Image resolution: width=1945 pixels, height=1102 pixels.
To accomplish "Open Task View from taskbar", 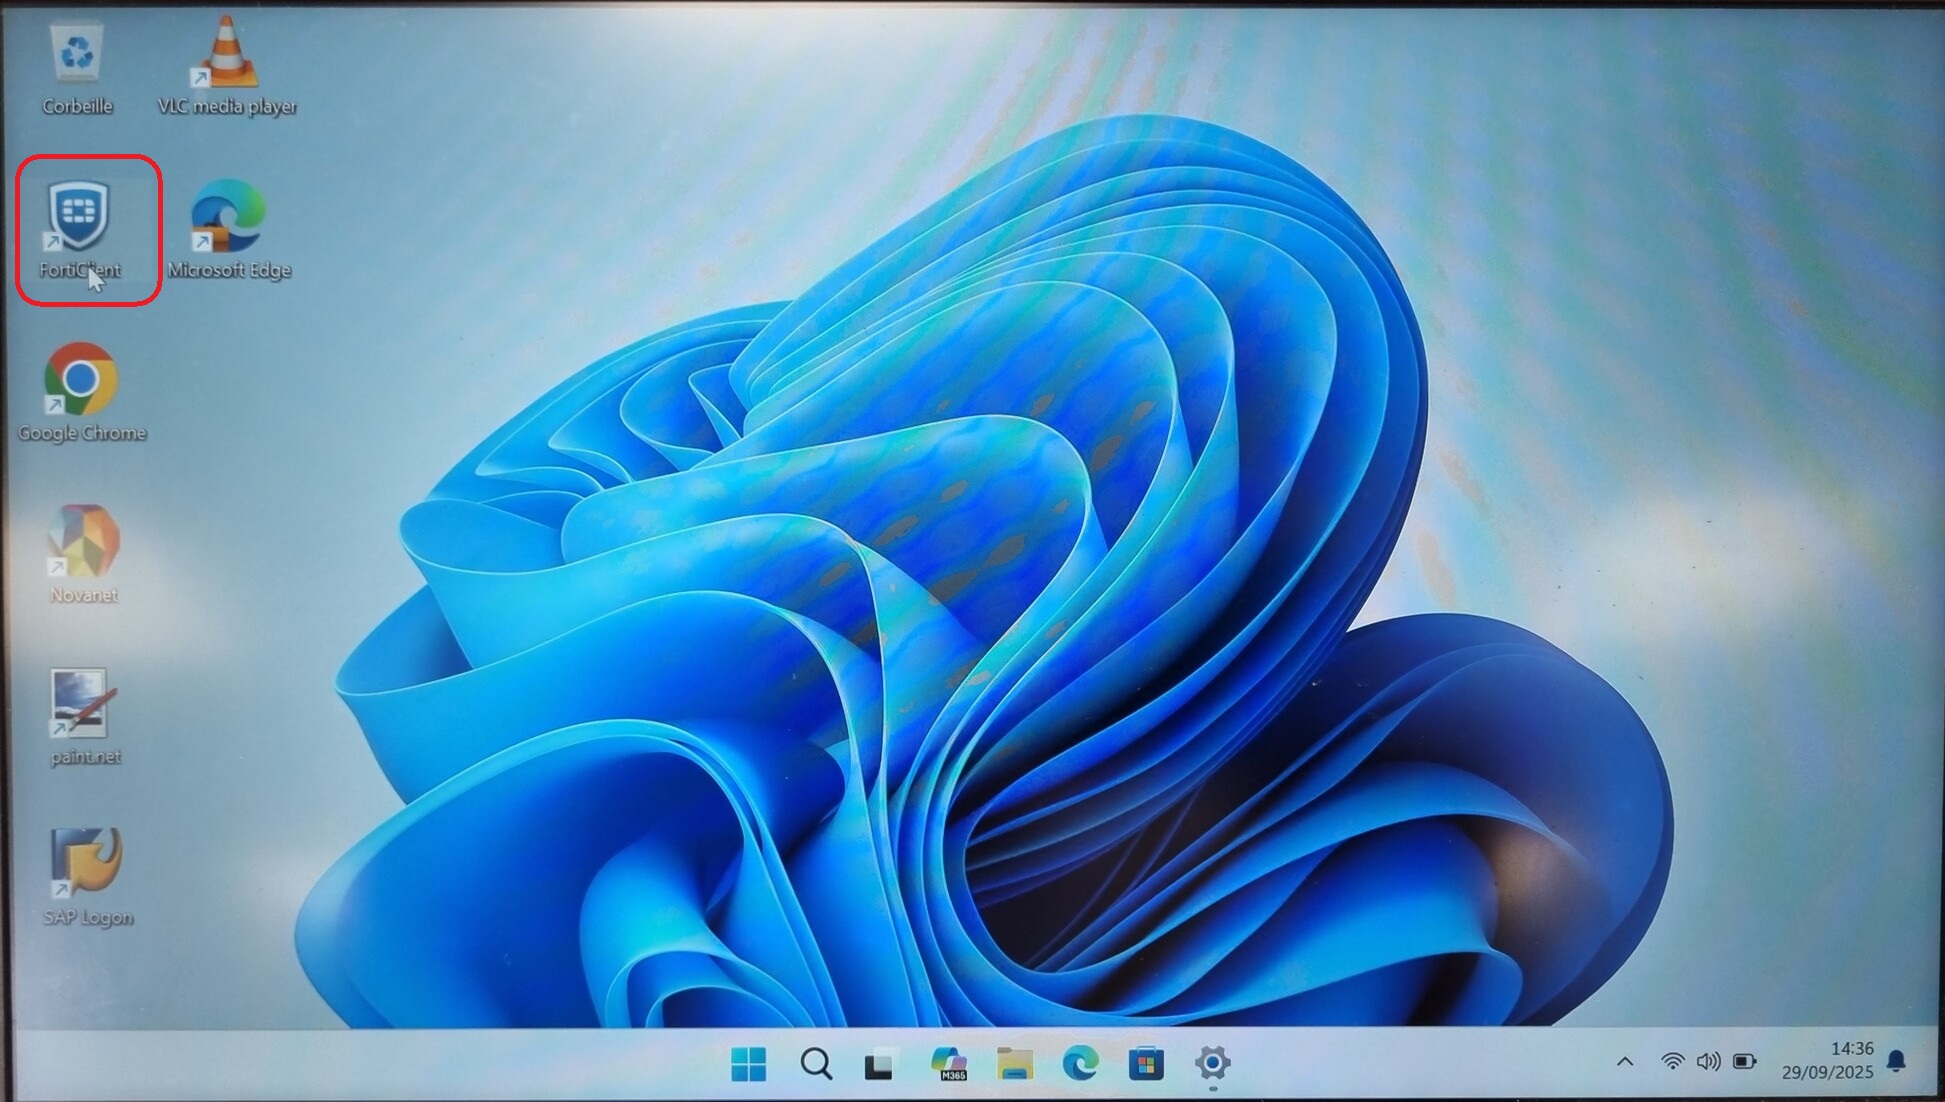I will (880, 1064).
